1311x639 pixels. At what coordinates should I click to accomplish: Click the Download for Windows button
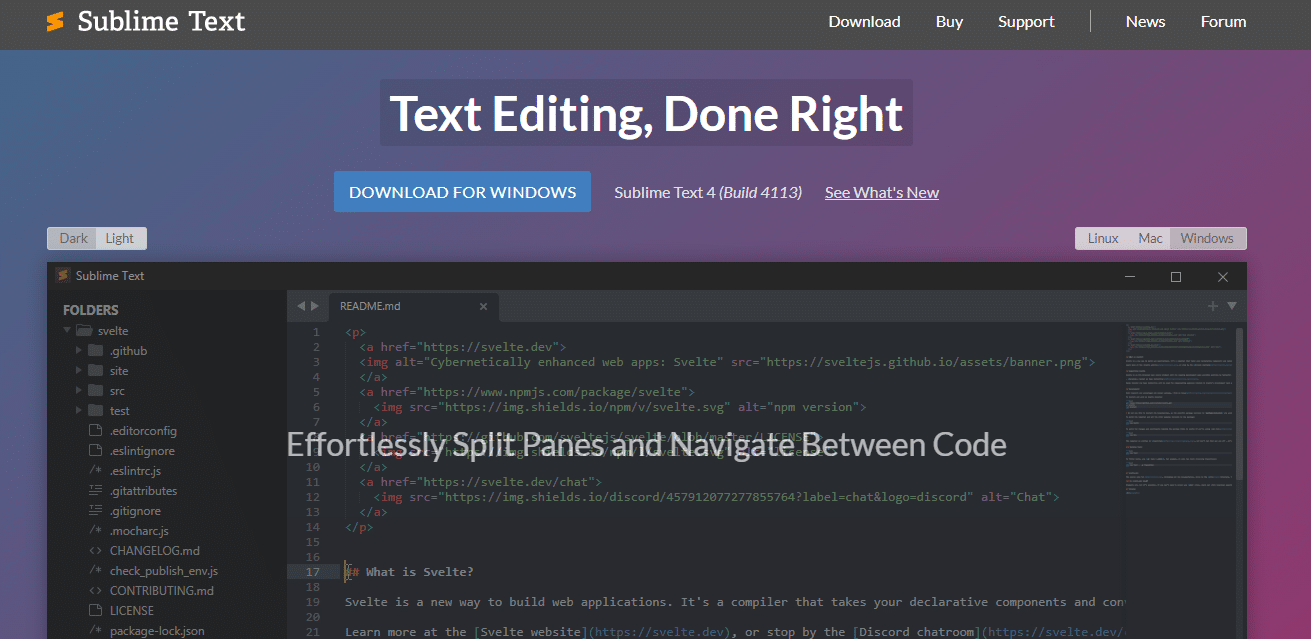462,192
